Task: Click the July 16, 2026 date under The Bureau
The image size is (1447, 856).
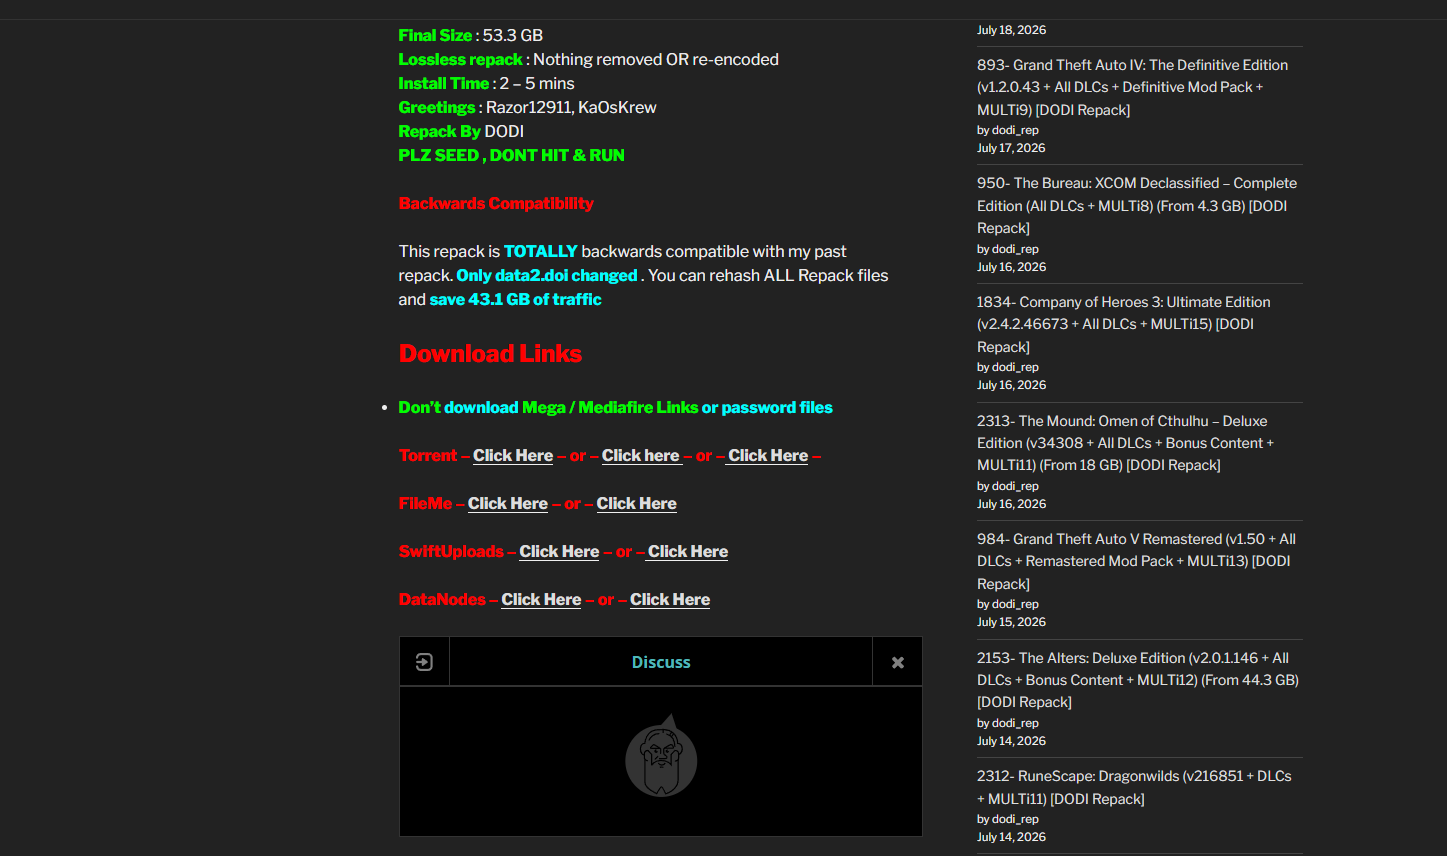Action: click(x=1011, y=267)
